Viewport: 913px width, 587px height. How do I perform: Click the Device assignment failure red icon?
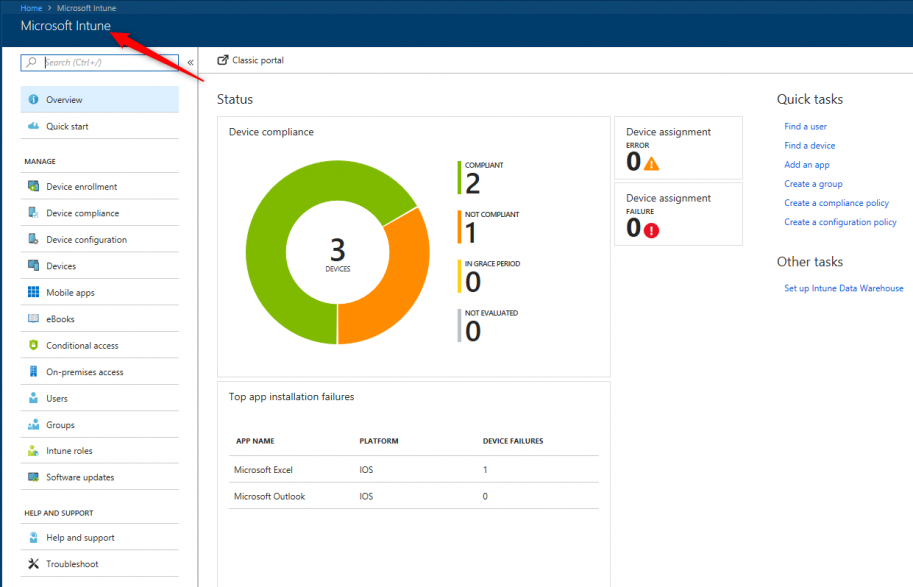coord(652,230)
